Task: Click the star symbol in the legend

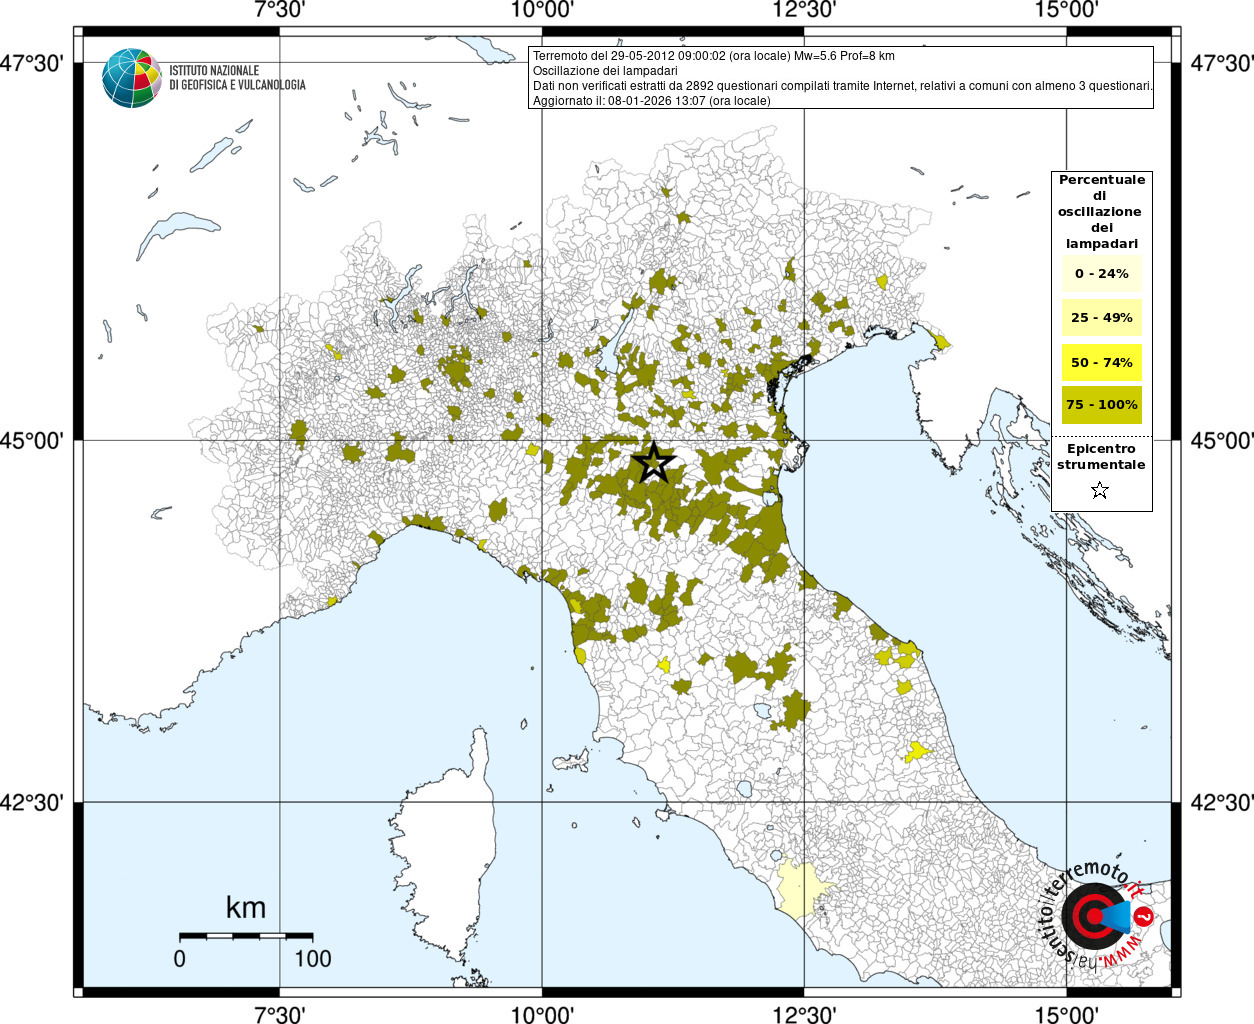Action: coord(1100,490)
